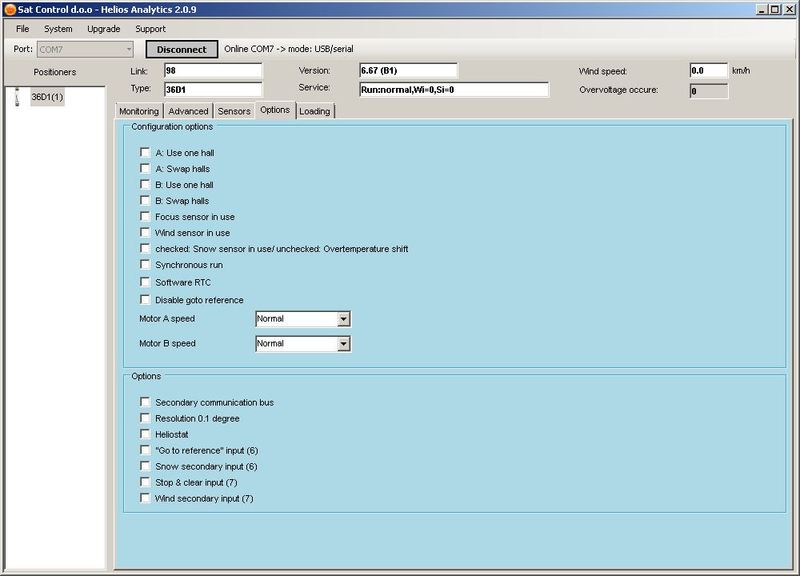Switch to the Loading tab
This screenshot has width=800, height=576.
click(x=315, y=111)
